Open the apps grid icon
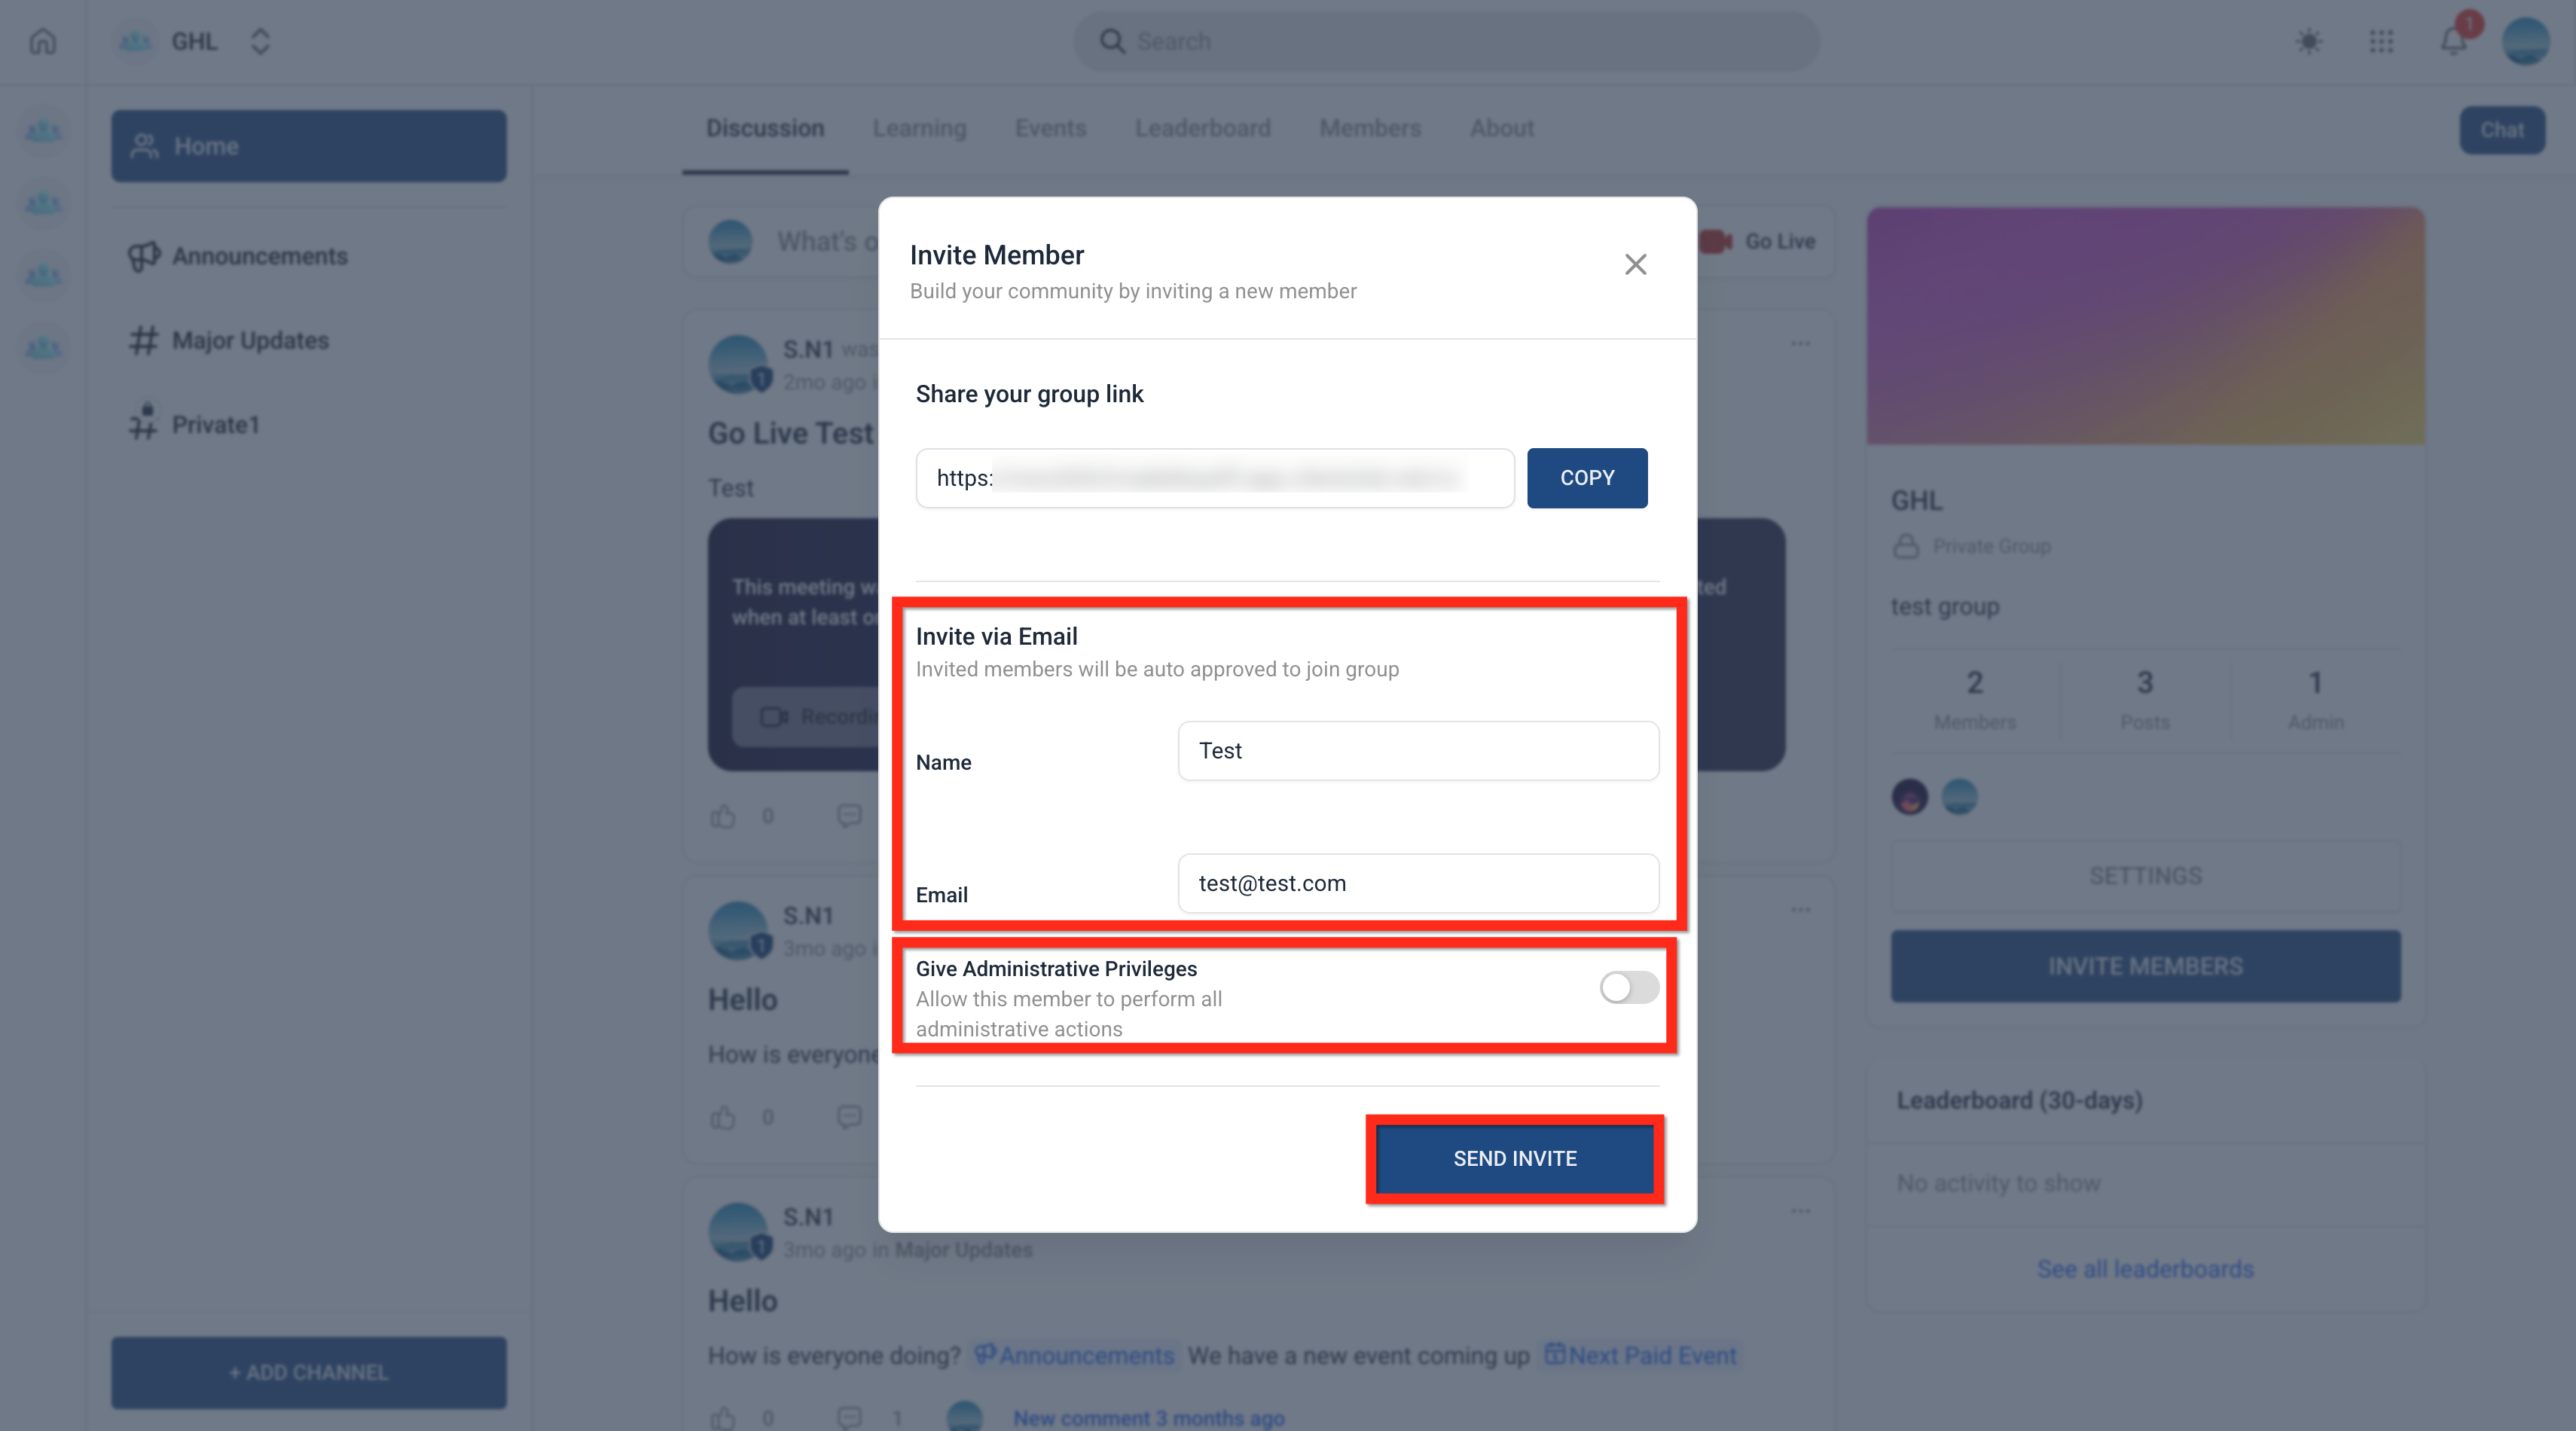This screenshot has width=2576, height=1431. tap(2381, 42)
